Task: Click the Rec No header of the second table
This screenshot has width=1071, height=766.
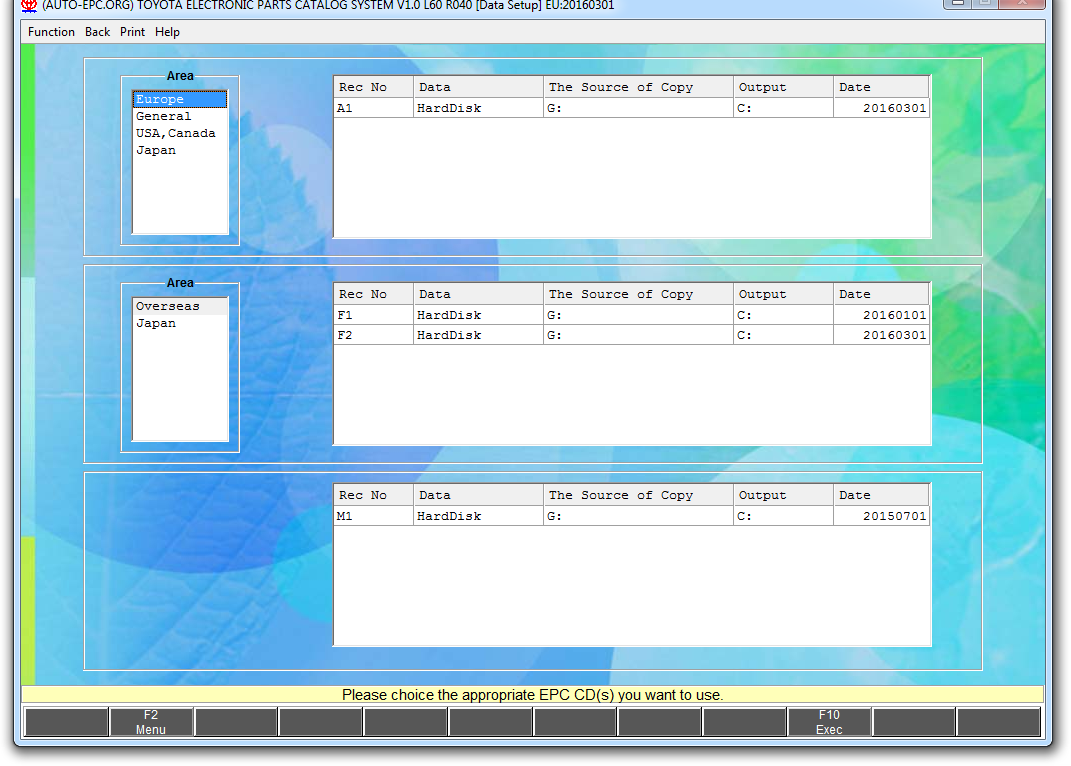Action: point(374,294)
